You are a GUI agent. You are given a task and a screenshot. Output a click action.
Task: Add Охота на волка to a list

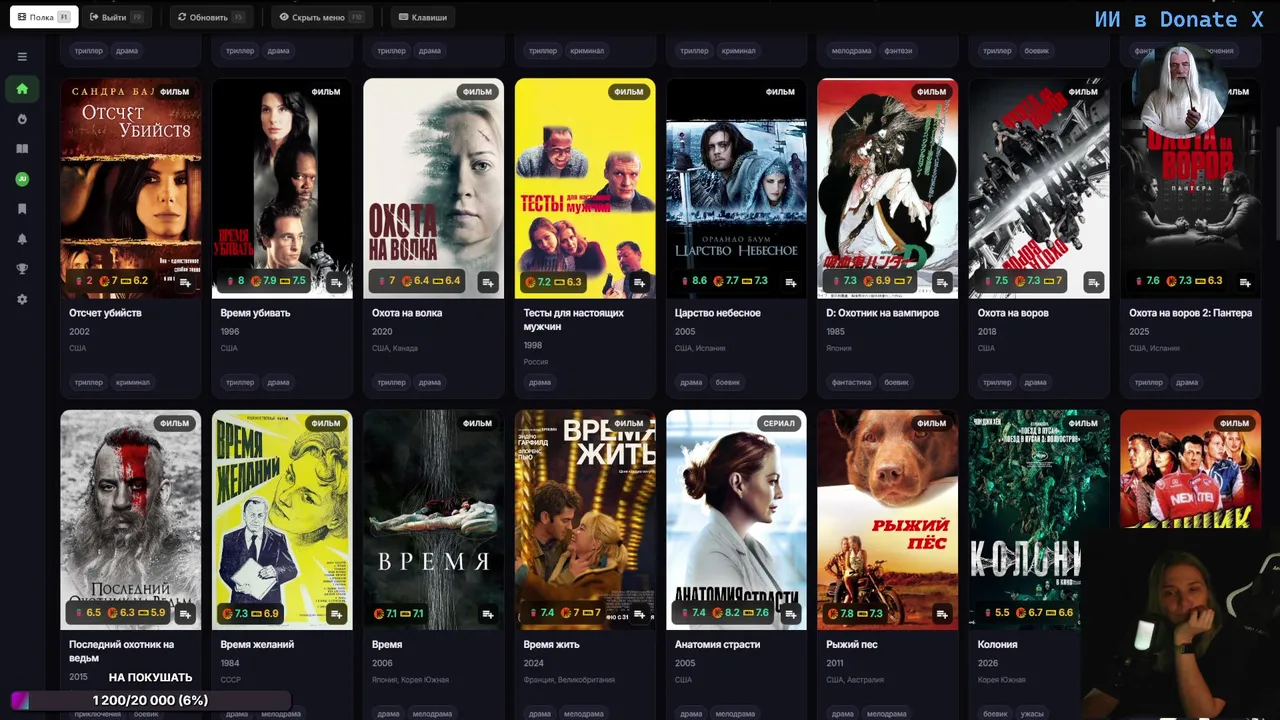point(488,282)
